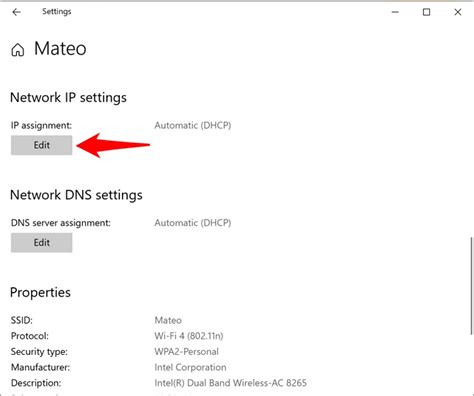This screenshot has width=474, height=396.
Task: Select the Protocol label
Action: [x=30, y=336]
